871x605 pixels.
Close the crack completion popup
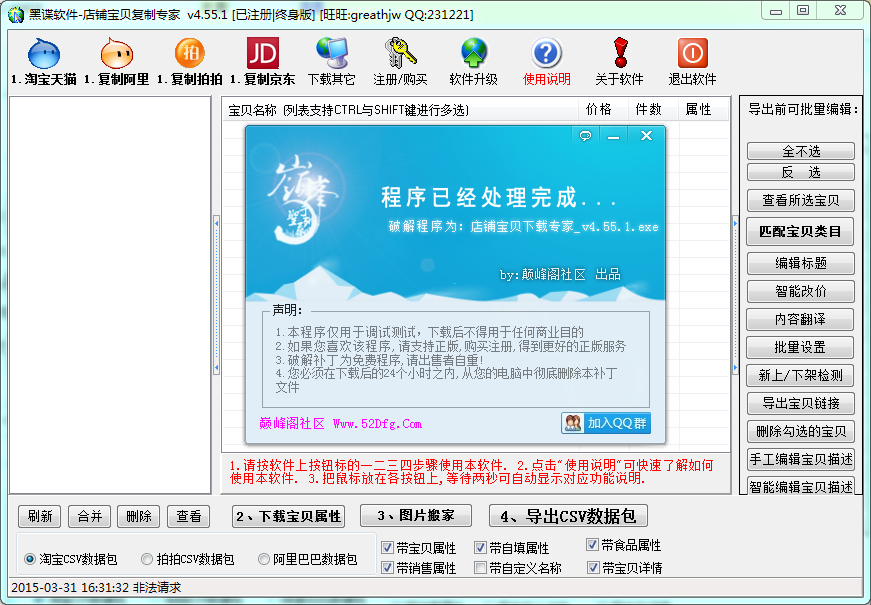pyautogui.click(x=646, y=136)
